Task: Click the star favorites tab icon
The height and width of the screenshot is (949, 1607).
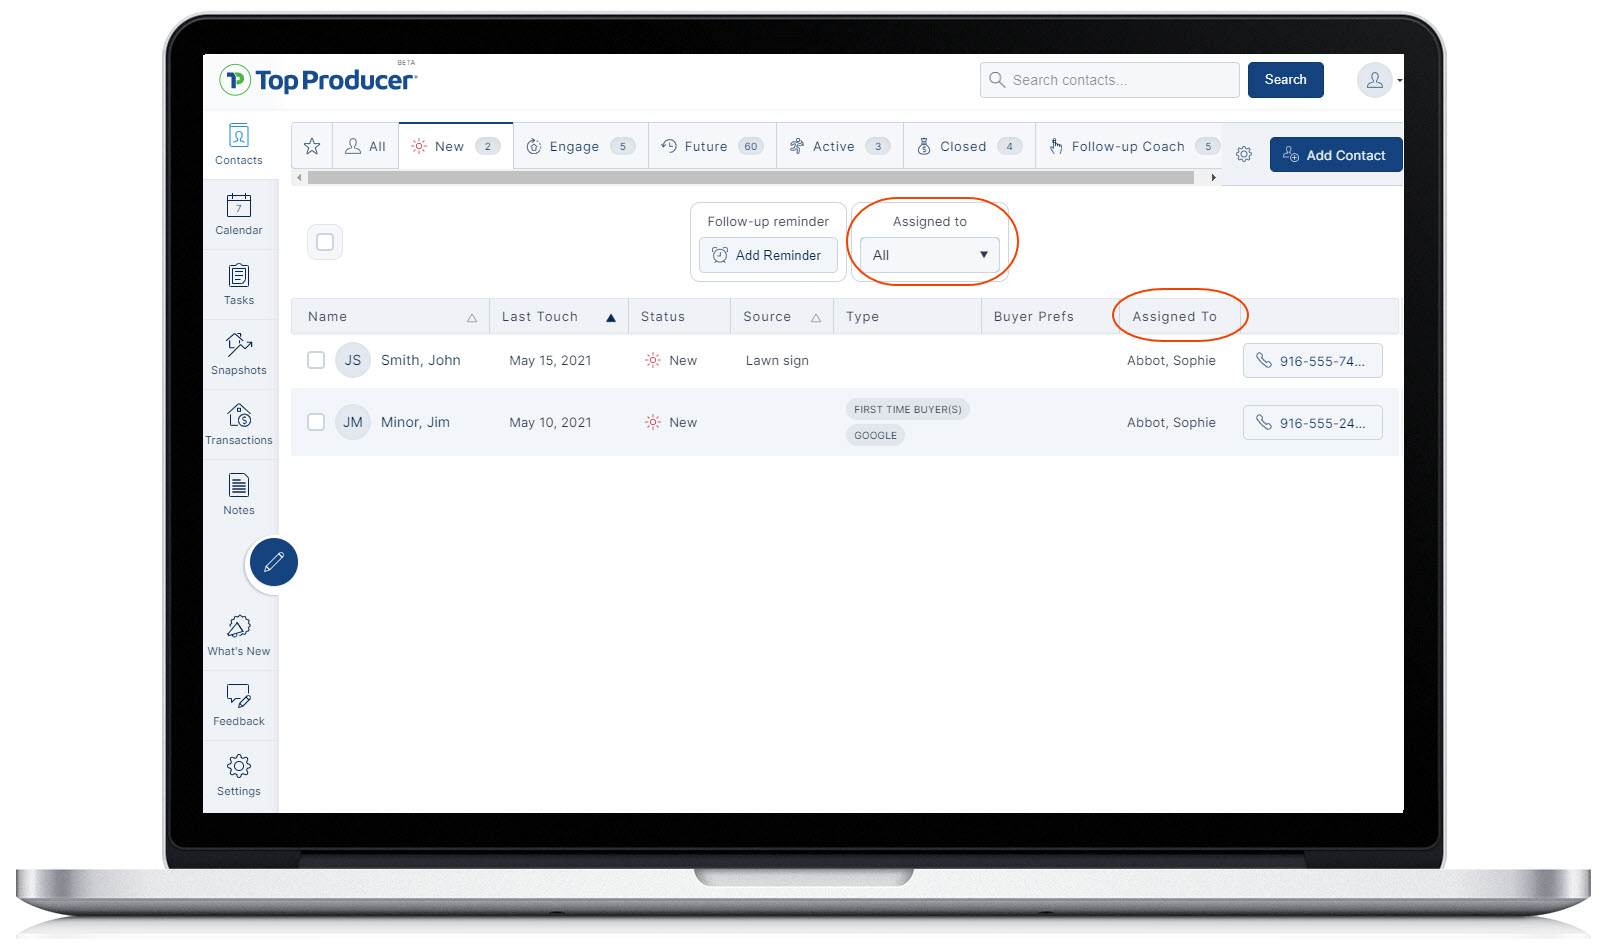Action: click(312, 146)
